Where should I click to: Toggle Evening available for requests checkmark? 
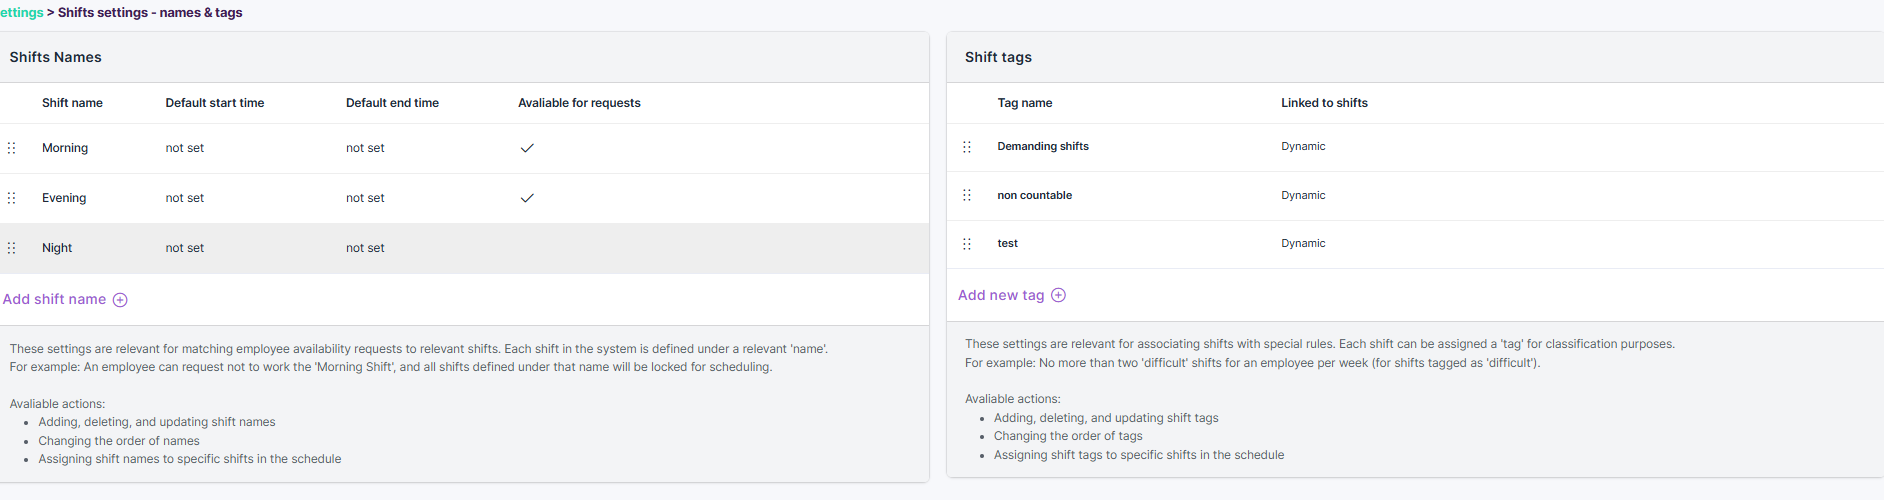tap(527, 198)
